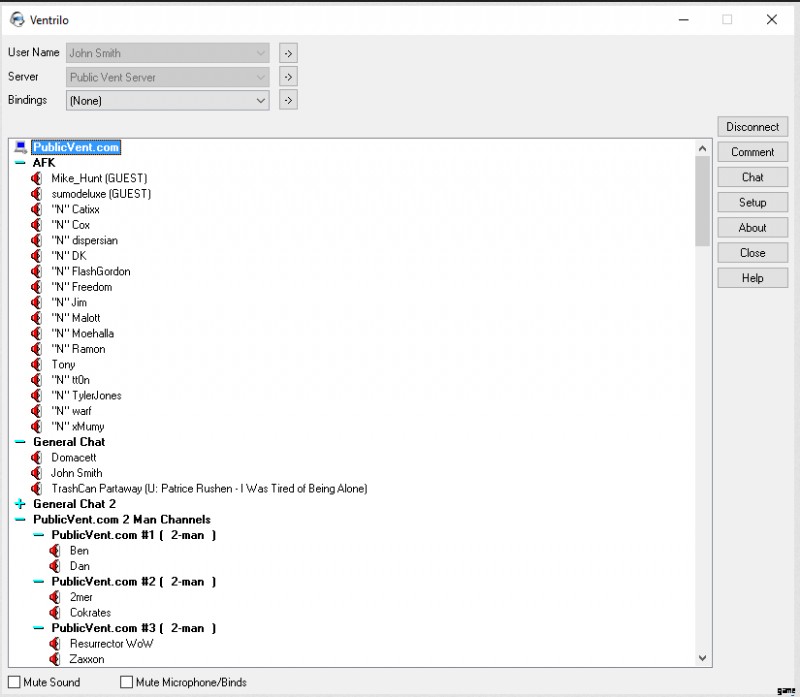This screenshot has width=800, height=697.
Task: Click the channel list scrollbar thumb
Action: pos(703,201)
